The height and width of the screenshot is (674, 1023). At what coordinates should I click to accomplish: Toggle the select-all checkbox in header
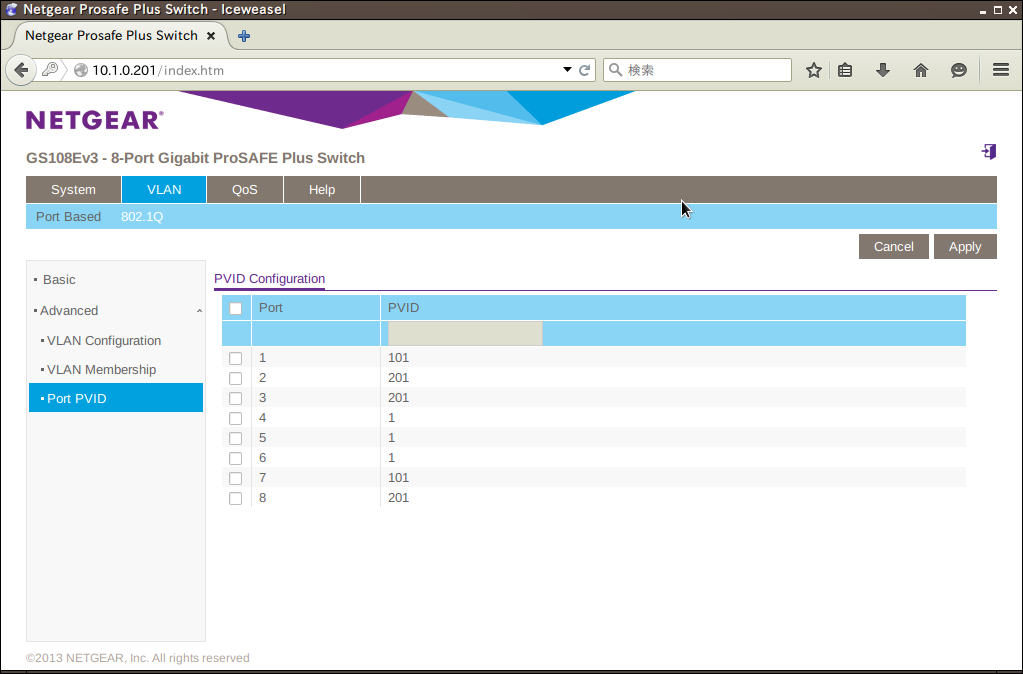[236, 308]
